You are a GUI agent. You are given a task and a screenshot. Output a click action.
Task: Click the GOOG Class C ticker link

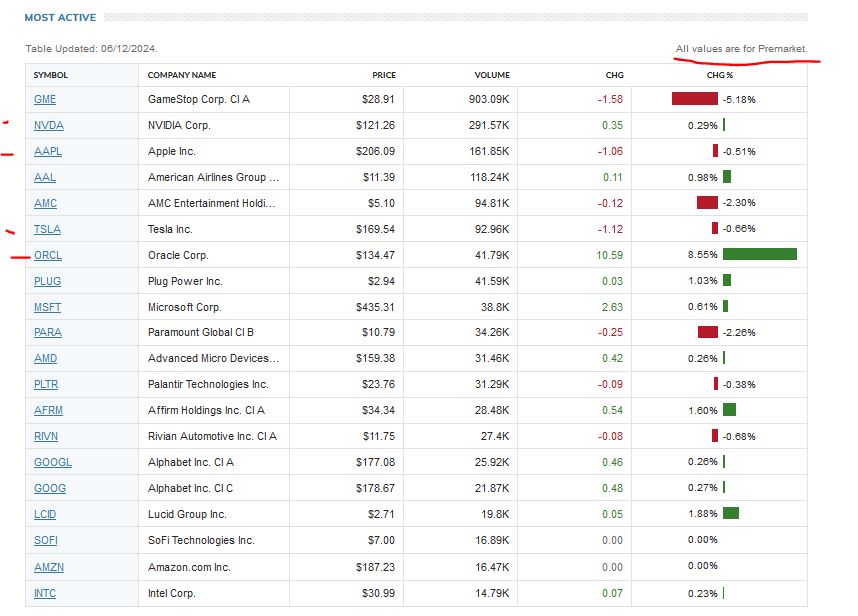click(50, 488)
